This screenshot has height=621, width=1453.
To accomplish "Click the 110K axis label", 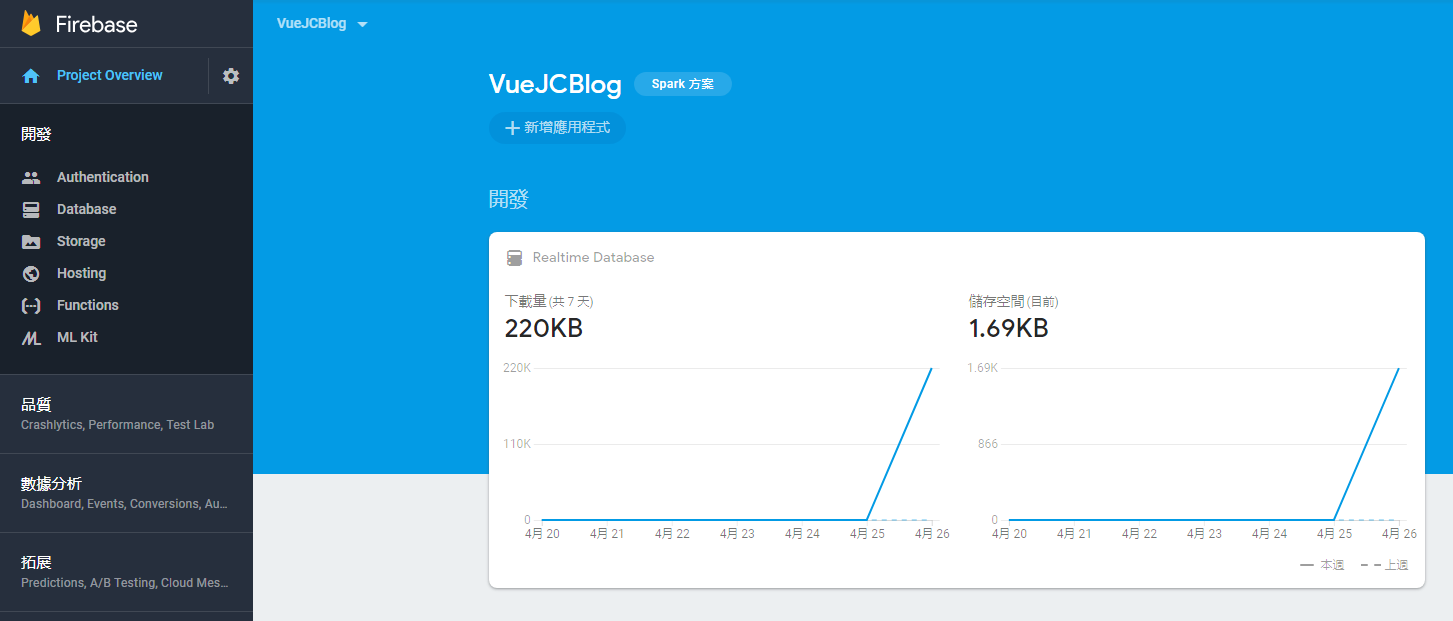I will pyautogui.click(x=517, y=444).
